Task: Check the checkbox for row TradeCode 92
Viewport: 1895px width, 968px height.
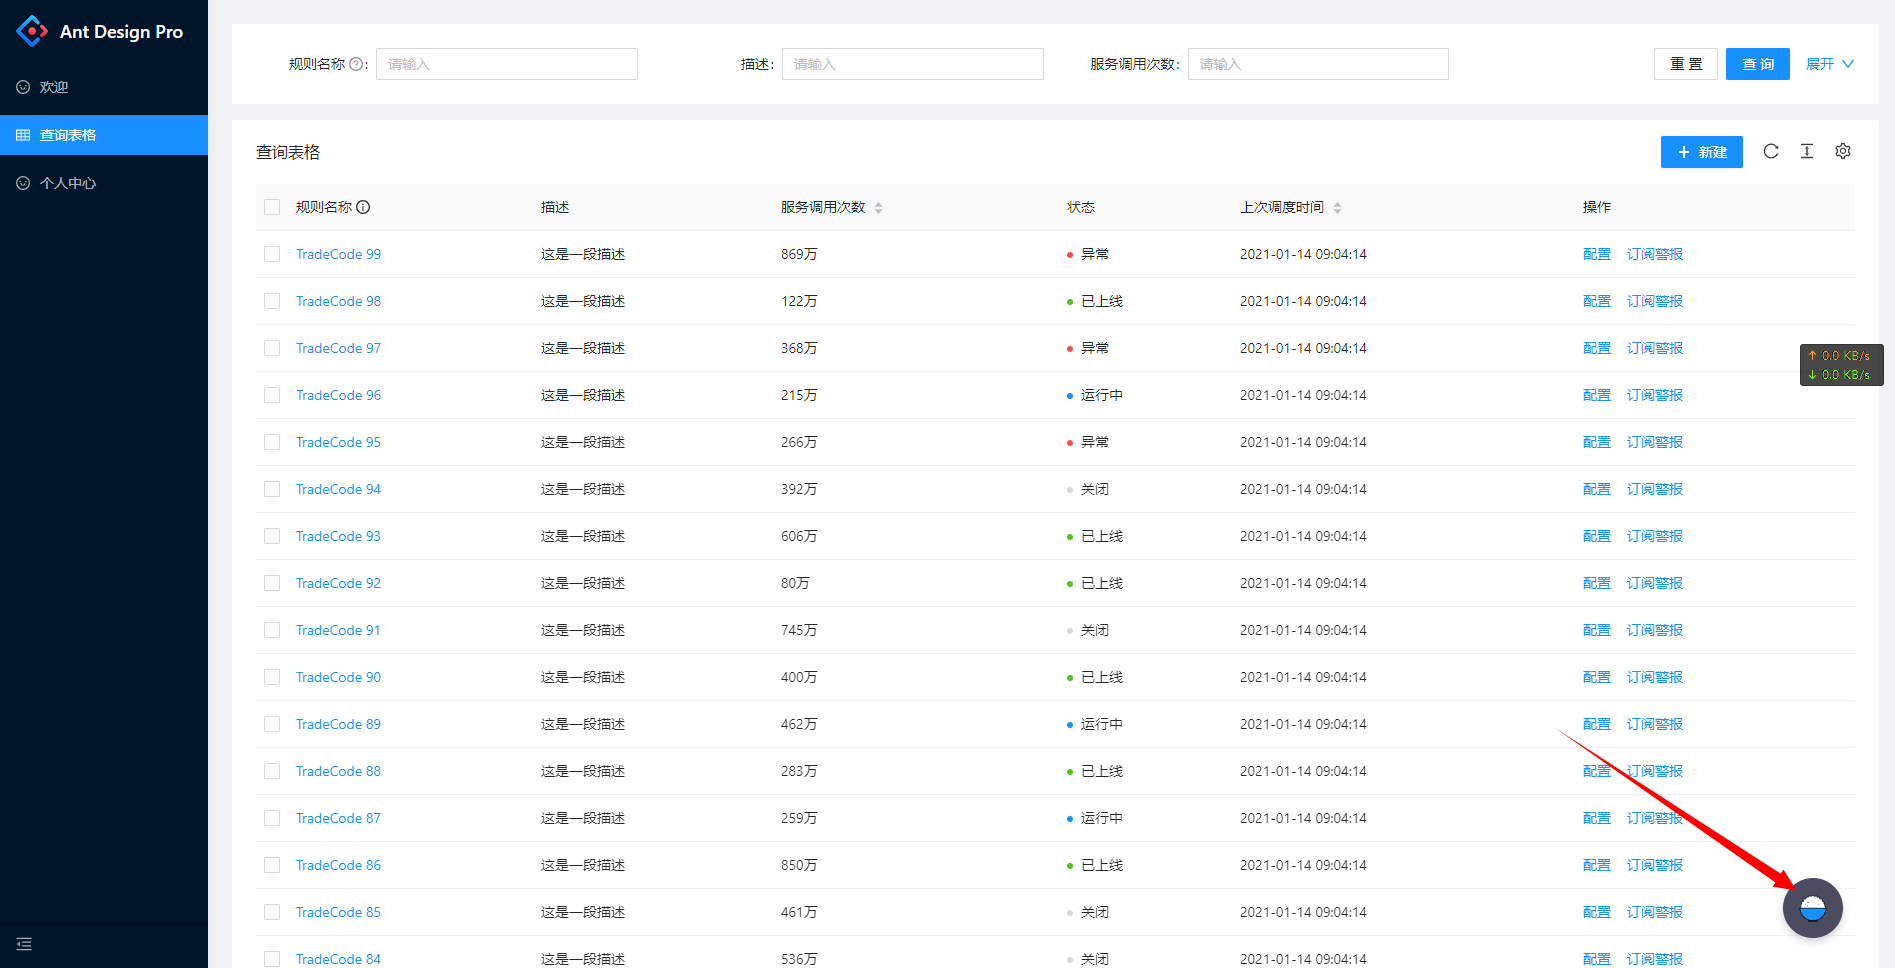Action: (271, 583)
